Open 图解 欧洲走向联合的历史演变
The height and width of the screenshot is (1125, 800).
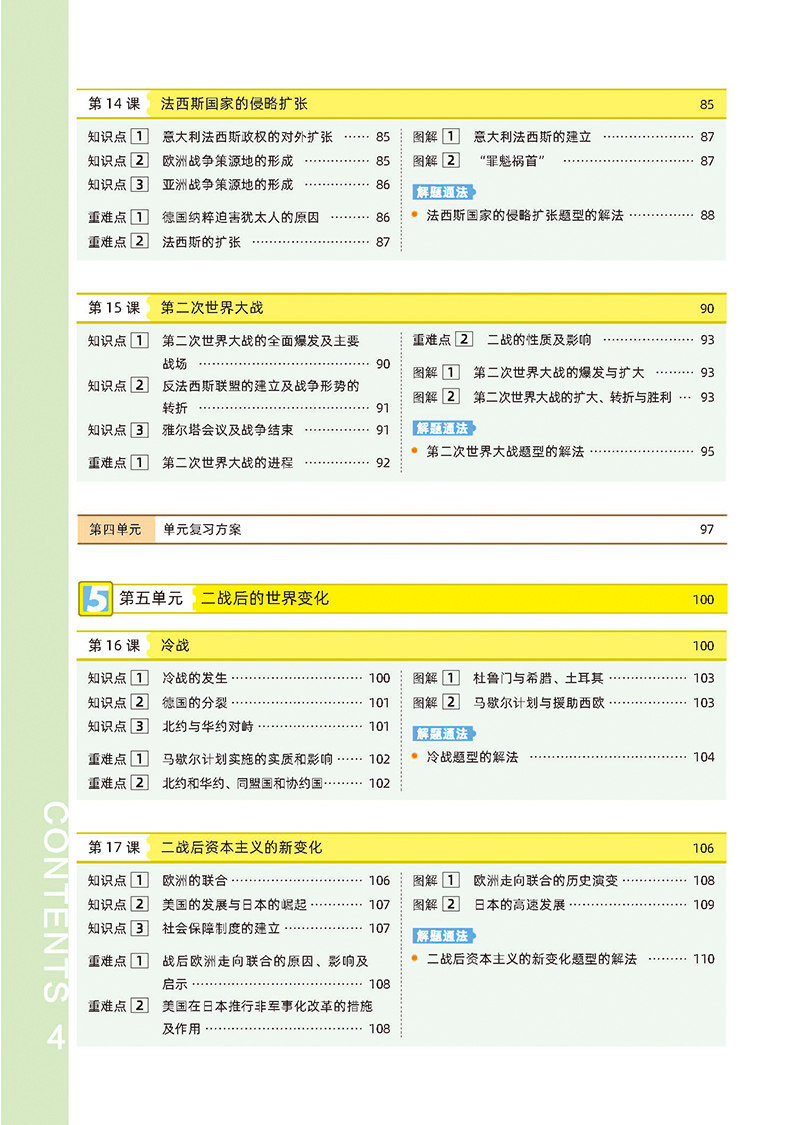(545, 880)
